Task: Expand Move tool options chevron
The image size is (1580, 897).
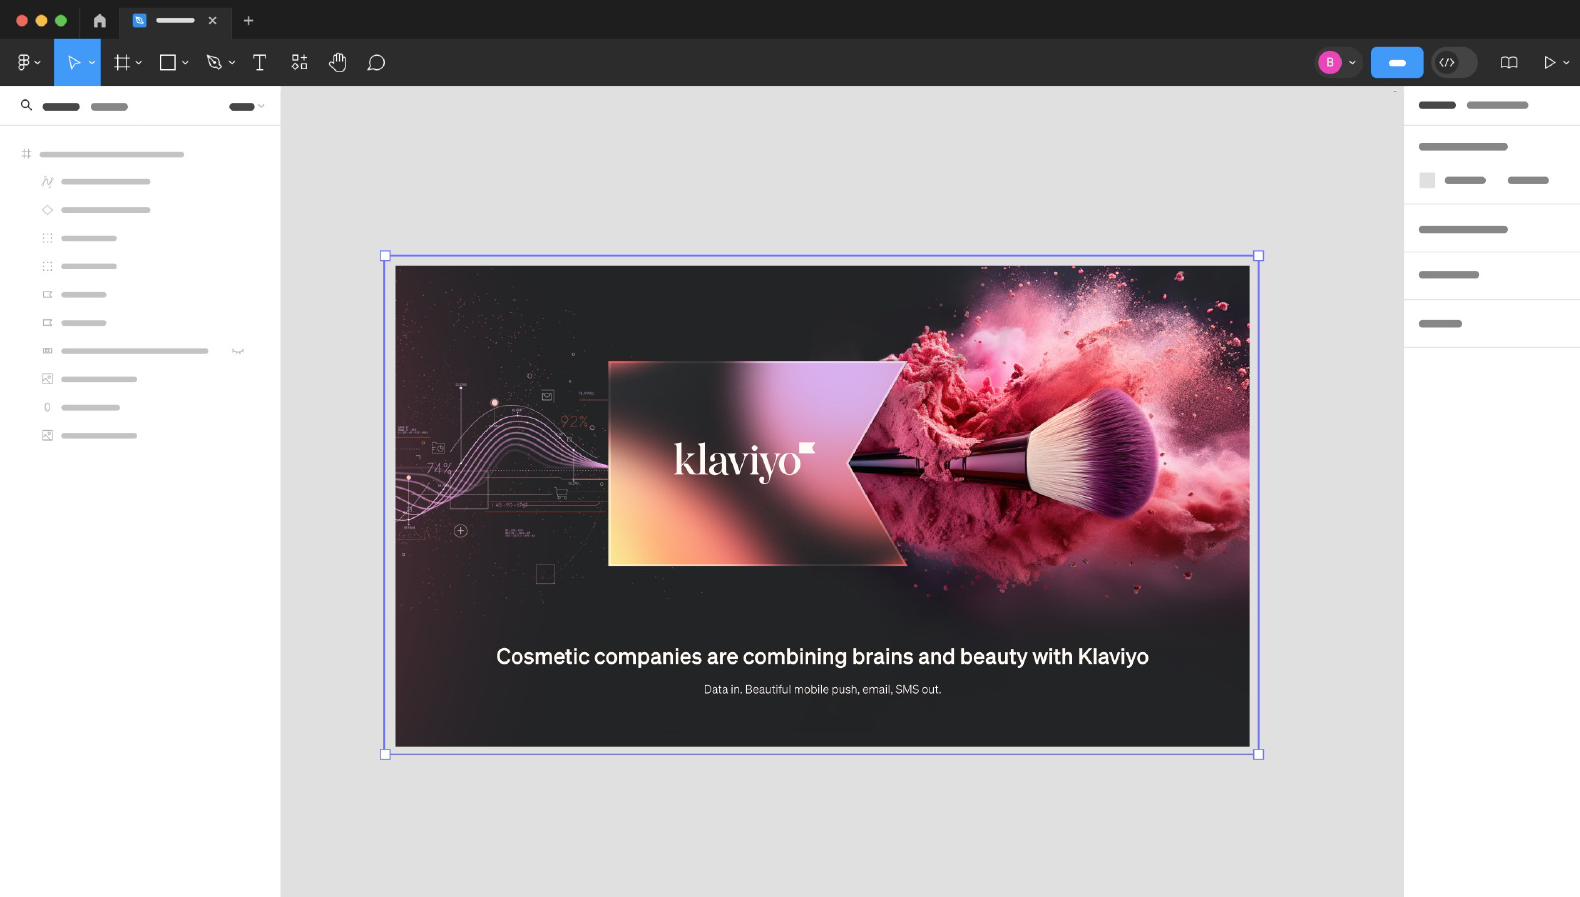Action: click(91, 63)
